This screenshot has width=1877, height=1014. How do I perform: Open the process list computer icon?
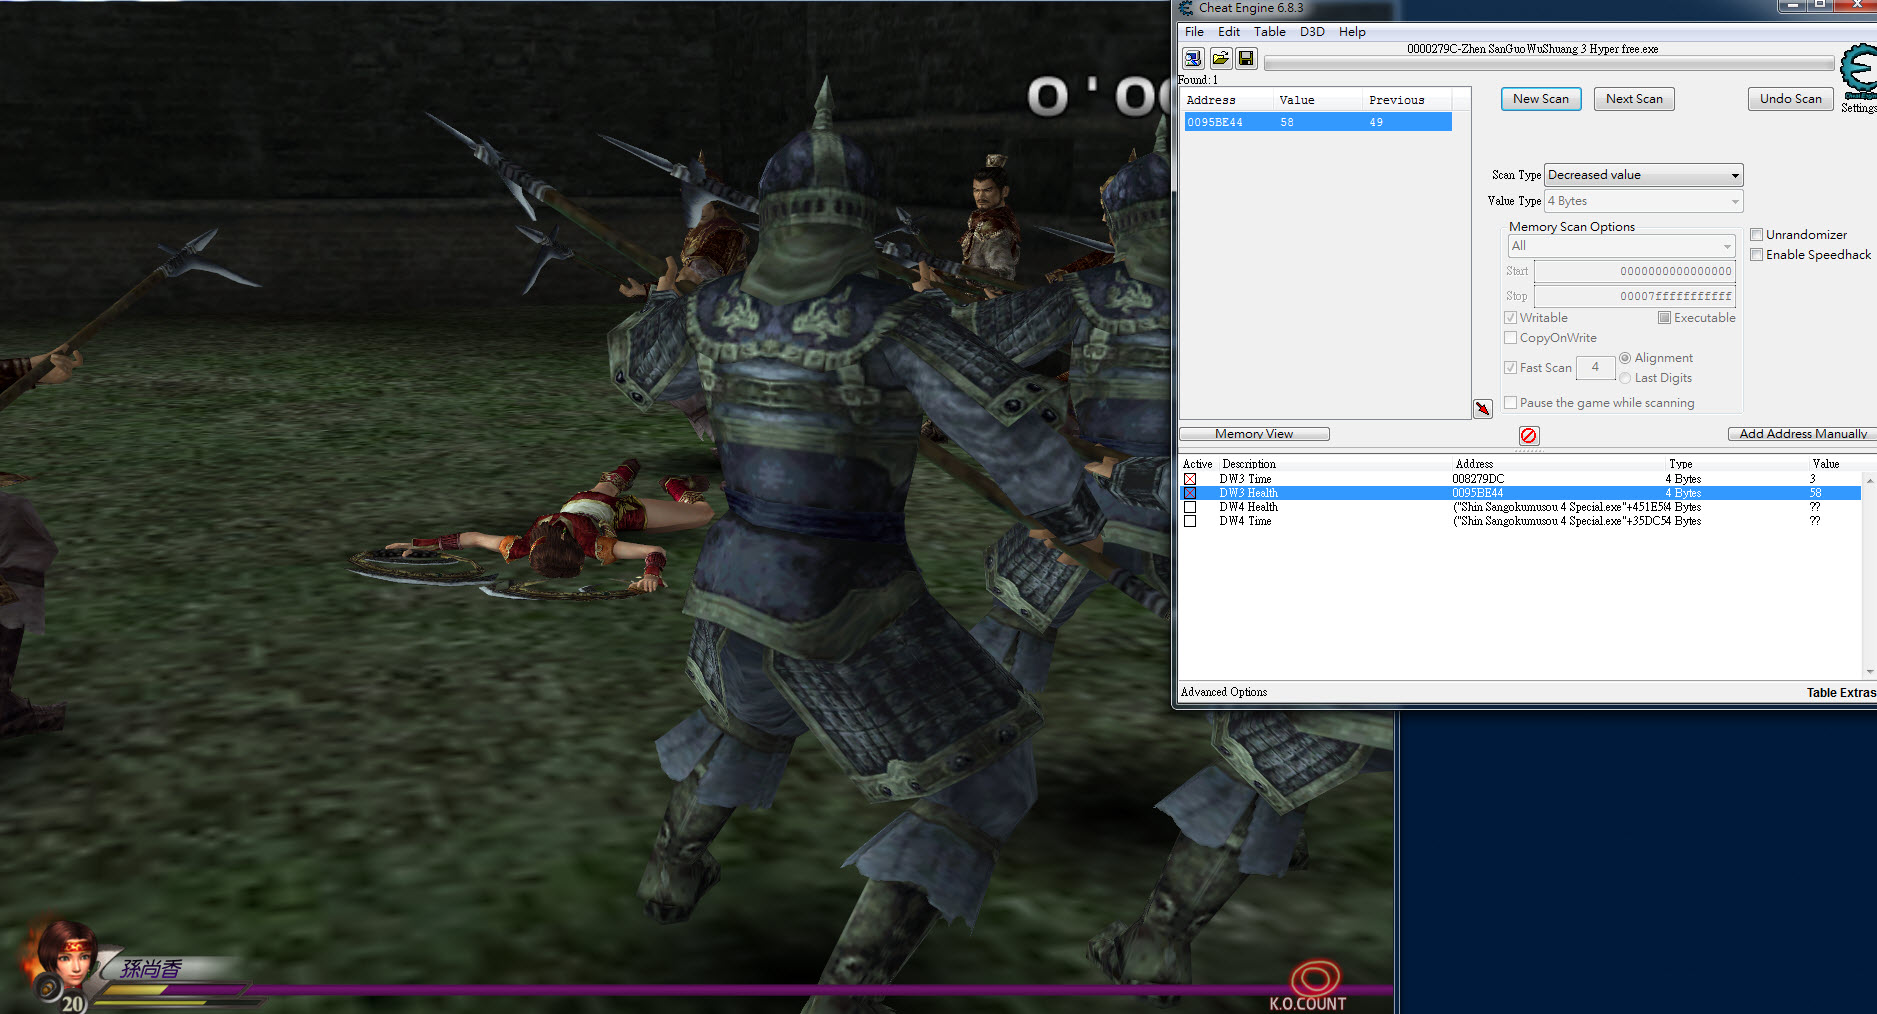[x=1193, y=59]
